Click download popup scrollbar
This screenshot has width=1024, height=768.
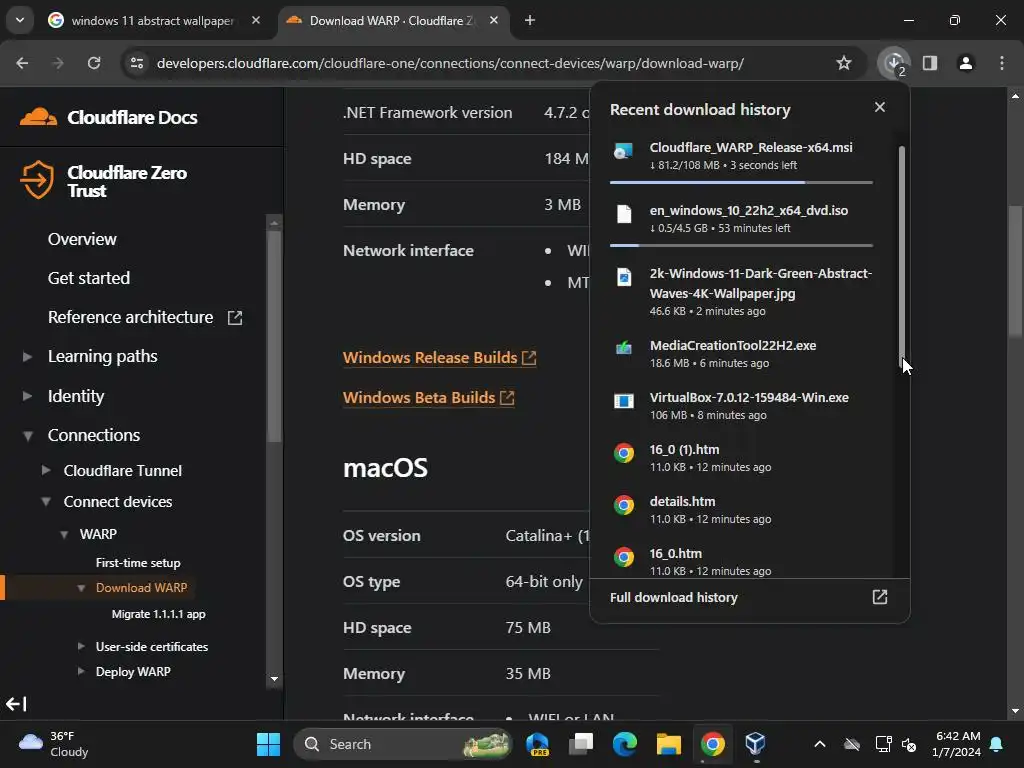pos(902,255)
